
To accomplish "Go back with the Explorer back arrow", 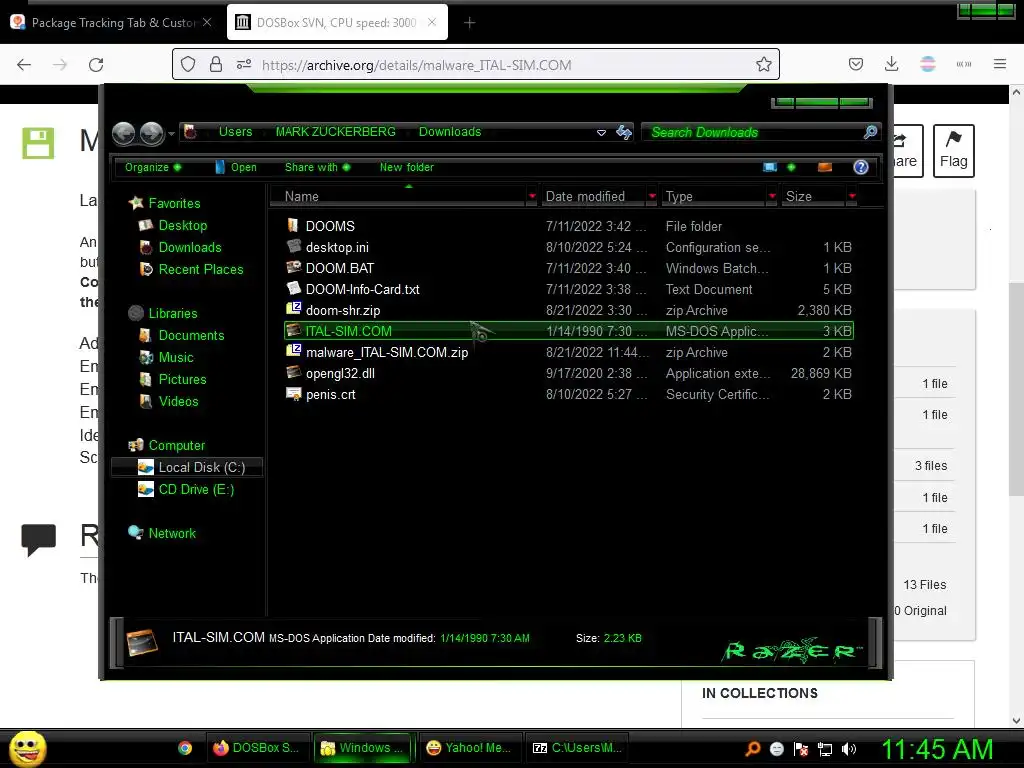I will pyautogui.click(x=123, y=133).
